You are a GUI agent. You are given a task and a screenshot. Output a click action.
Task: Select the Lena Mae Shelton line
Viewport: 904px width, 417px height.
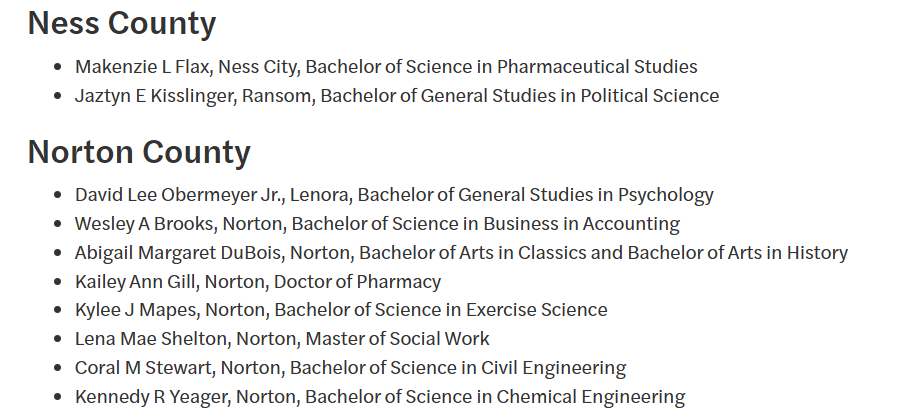(282, 339)
